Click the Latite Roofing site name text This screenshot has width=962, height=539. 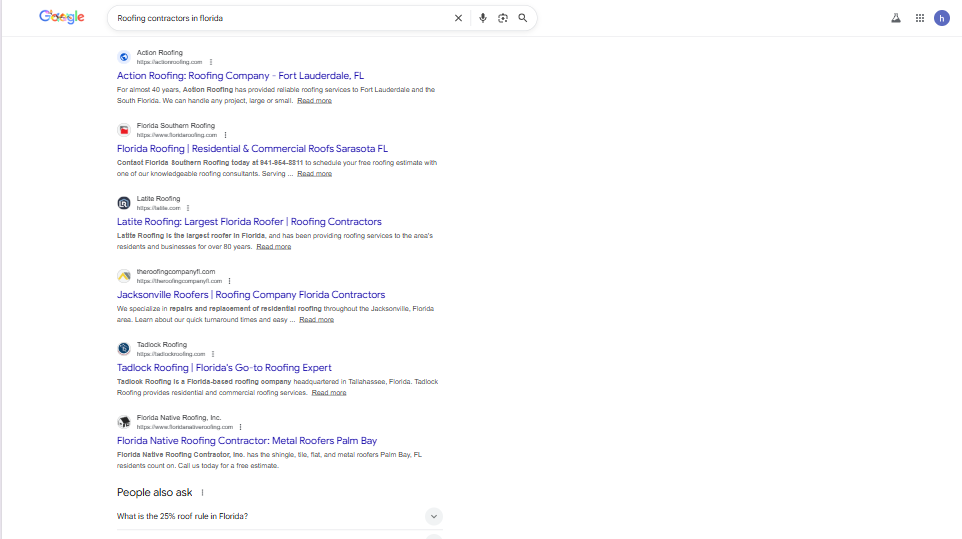pos(158,199)
